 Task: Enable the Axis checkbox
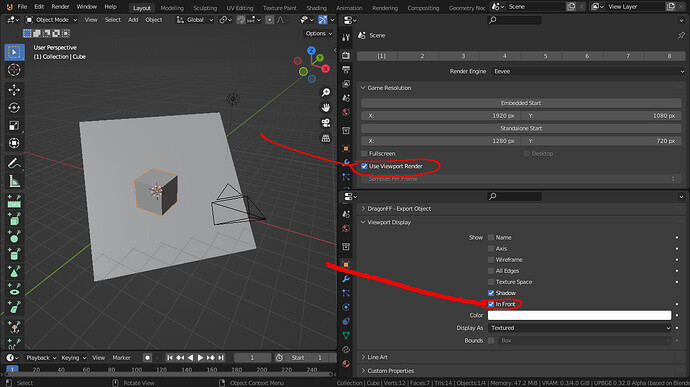pyautogui.click(x=491, y=249)
